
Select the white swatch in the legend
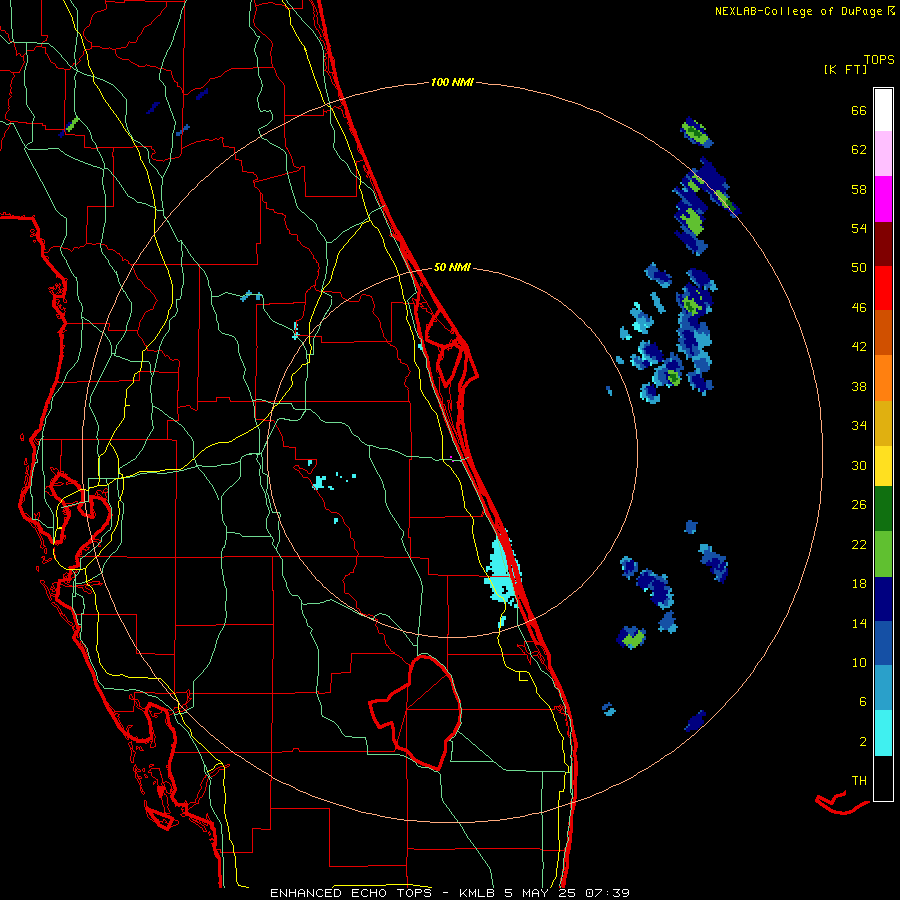(x=883, y=110)
